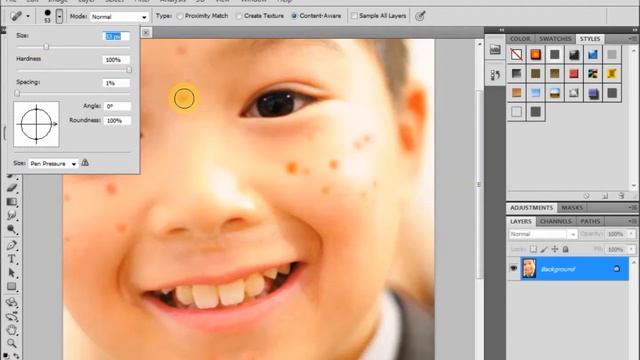Click the warning triangle next to Pen Pressure
This screenshot has height=360, width=640.
(85, 162)
